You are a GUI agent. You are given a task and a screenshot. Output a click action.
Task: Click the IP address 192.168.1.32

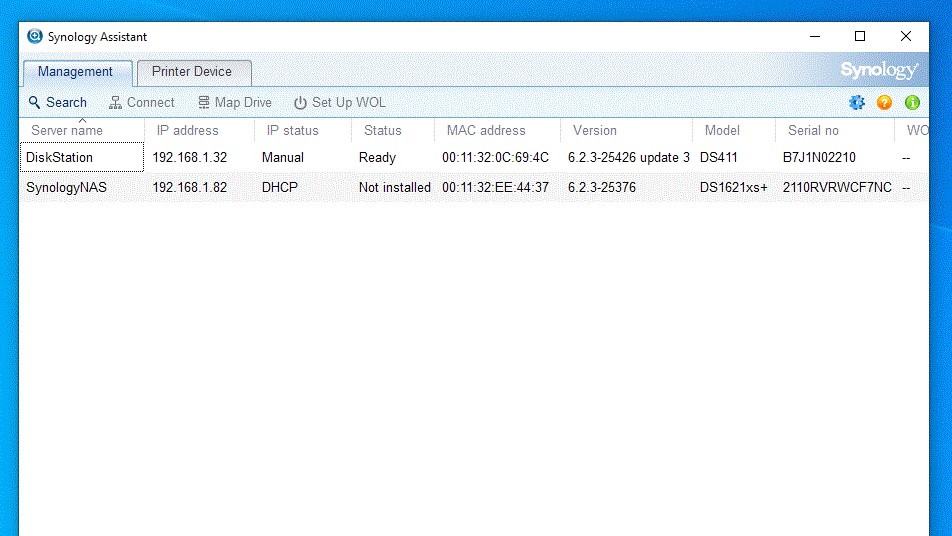[189, 158]
